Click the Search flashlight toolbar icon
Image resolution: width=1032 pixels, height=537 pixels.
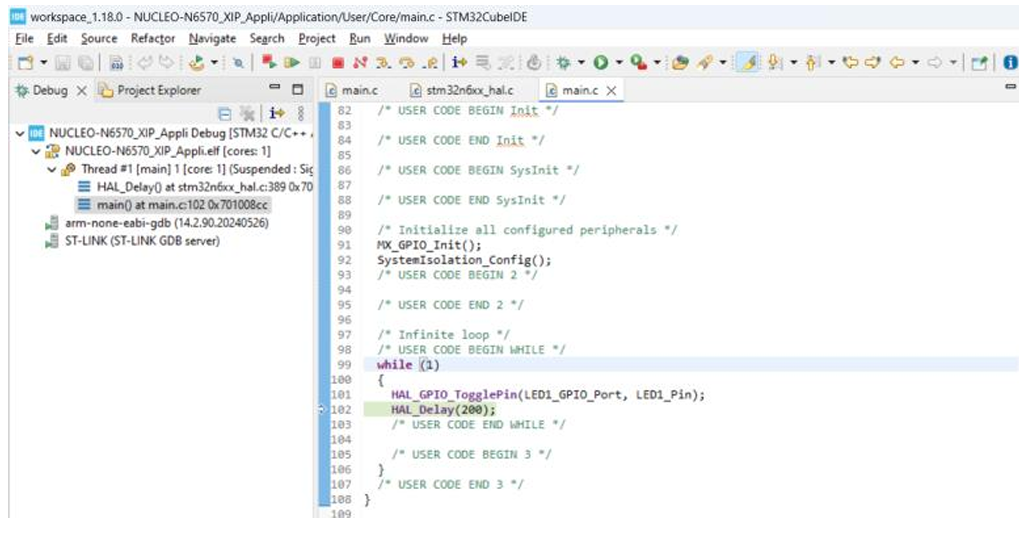[705, 63]
